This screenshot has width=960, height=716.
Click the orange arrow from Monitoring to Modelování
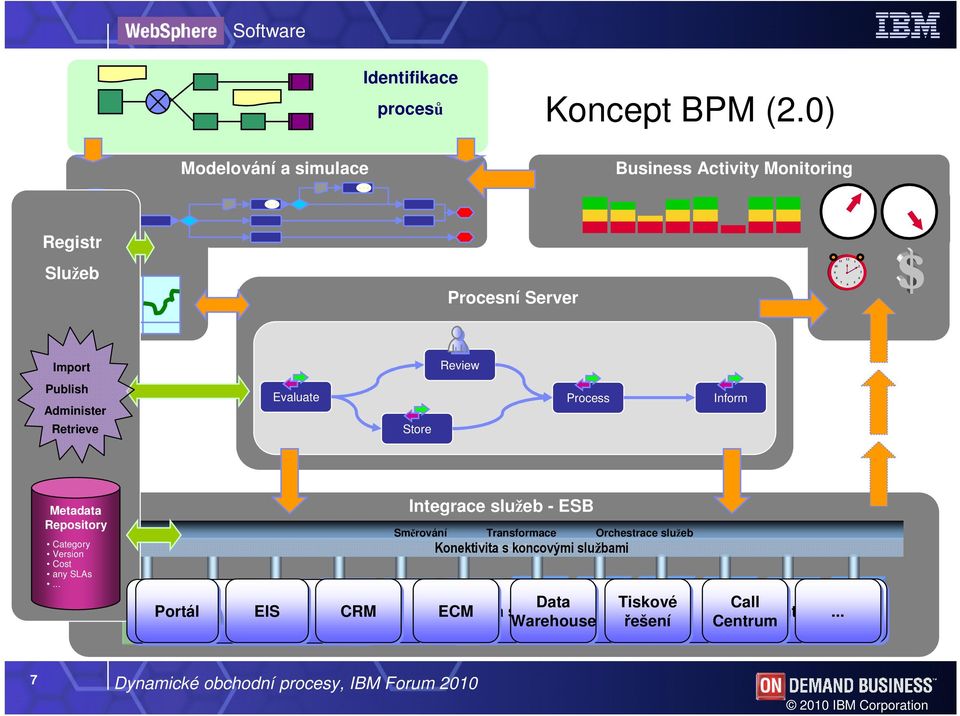click(x=501, y=179)
